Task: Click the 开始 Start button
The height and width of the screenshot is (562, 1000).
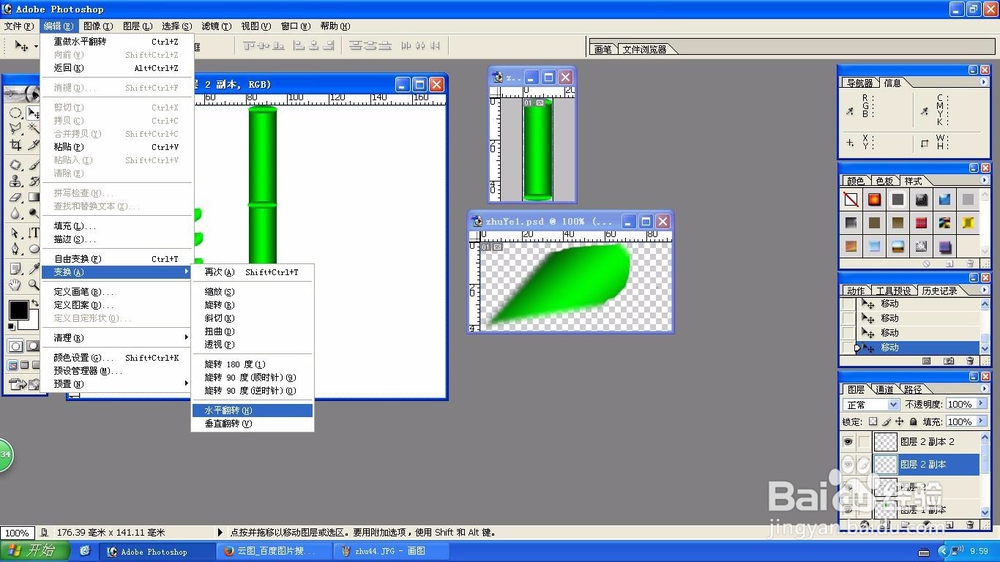Action: click(x=35, y=551)
